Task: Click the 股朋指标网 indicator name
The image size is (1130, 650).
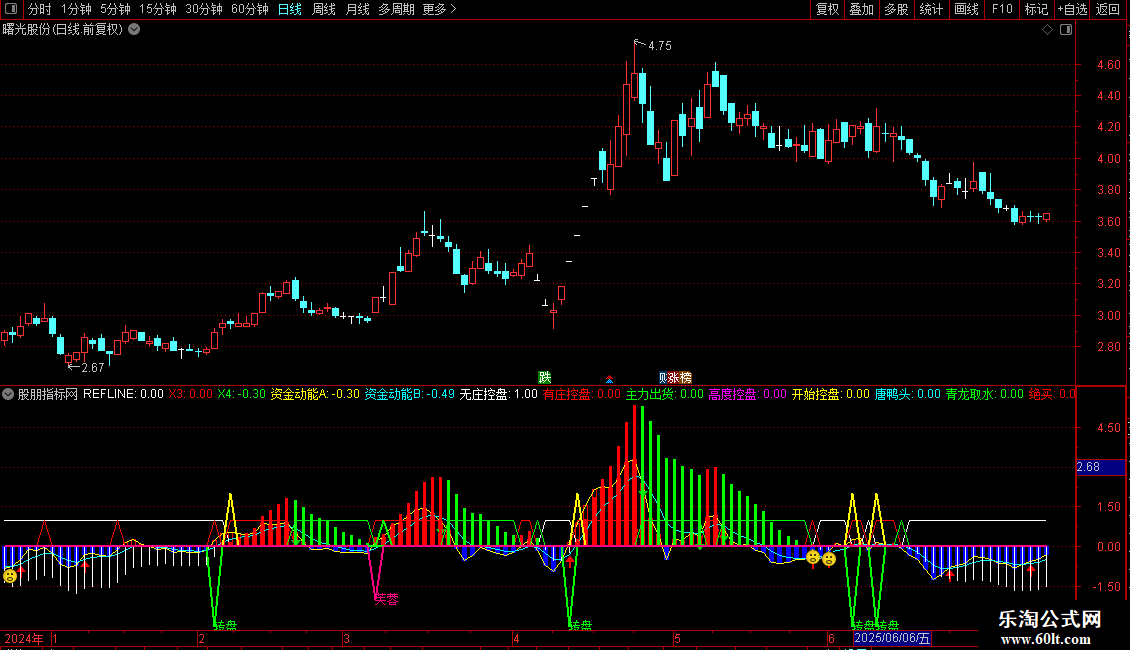Action: (48, 394)
